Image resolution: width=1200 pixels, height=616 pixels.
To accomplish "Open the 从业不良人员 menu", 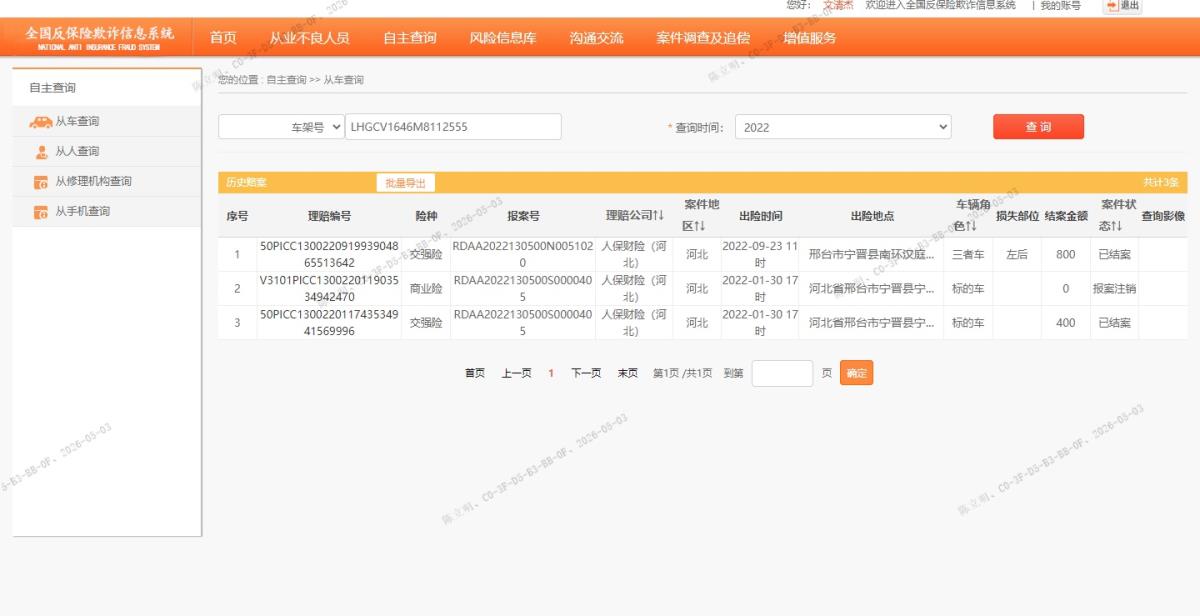I will tap(309, 38).
